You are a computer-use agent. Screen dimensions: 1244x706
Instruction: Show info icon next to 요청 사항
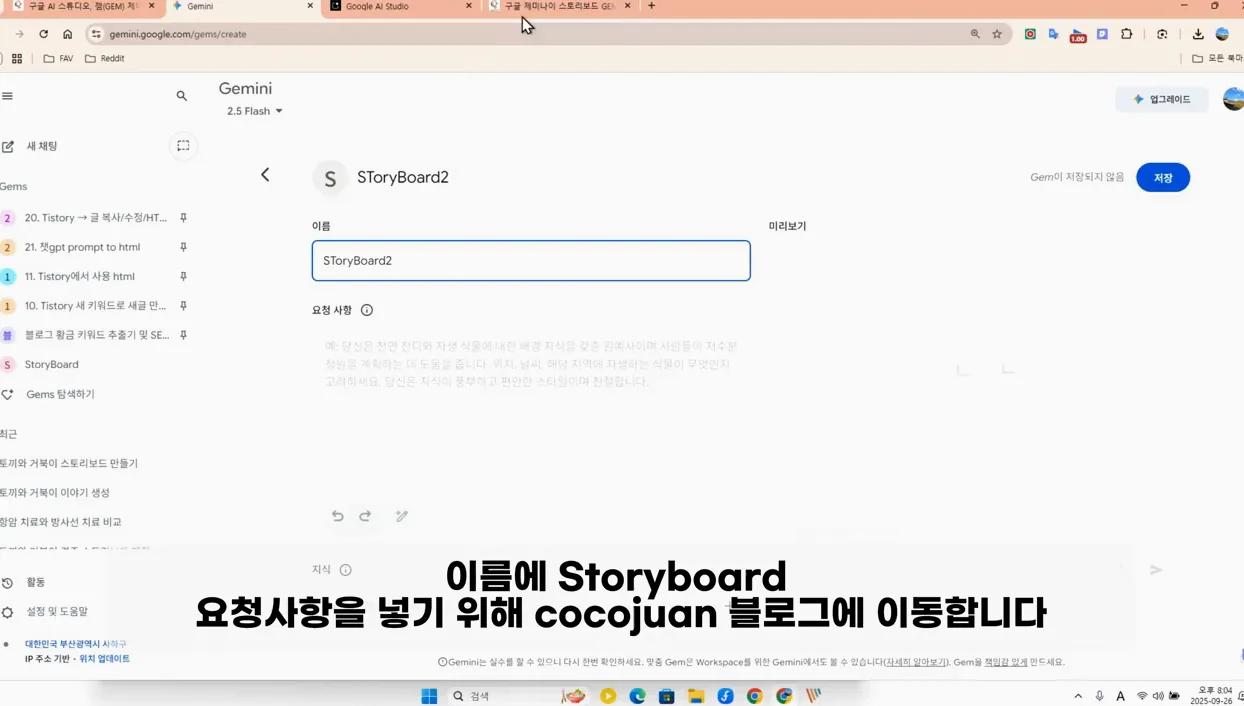pos(367,310)
